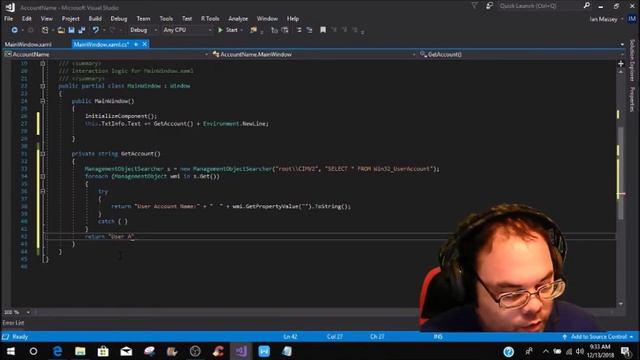Collapse the try block outlining toggle

[42, 191]
